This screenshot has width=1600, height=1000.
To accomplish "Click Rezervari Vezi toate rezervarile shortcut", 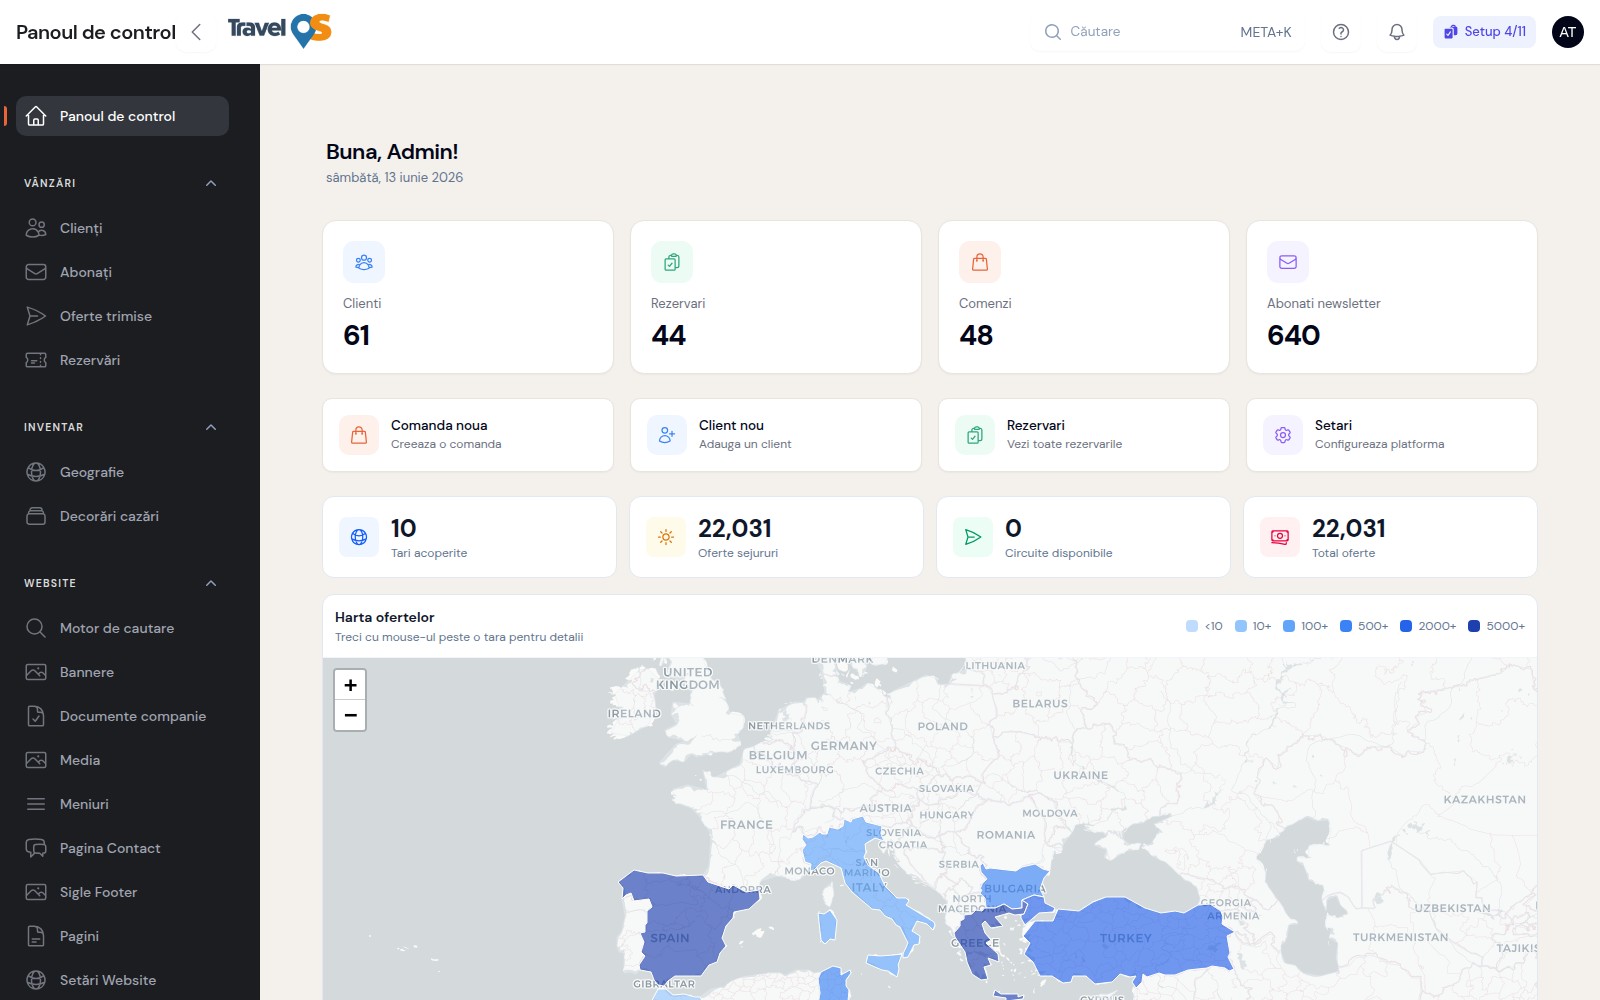I will 1084,435.
